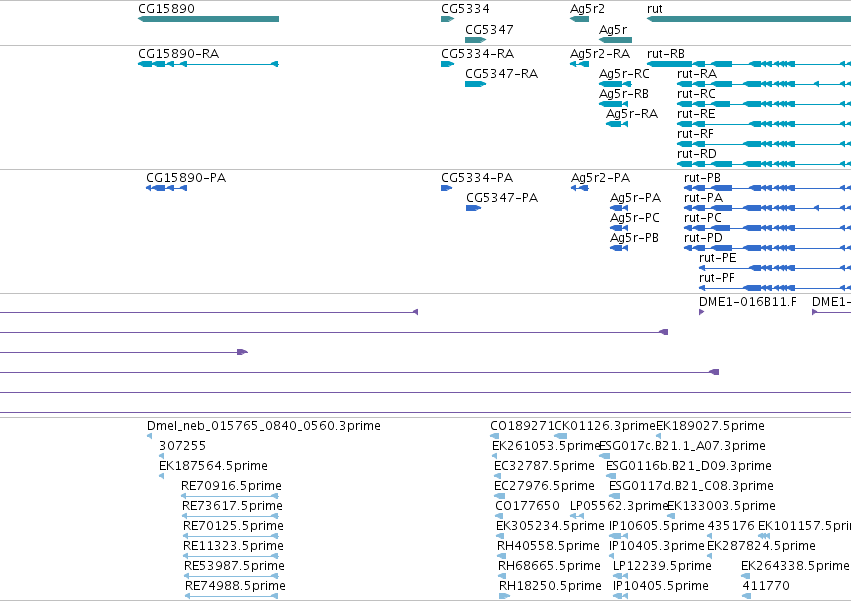Select EK264338.5prime EST

click(x=746, y=576)
